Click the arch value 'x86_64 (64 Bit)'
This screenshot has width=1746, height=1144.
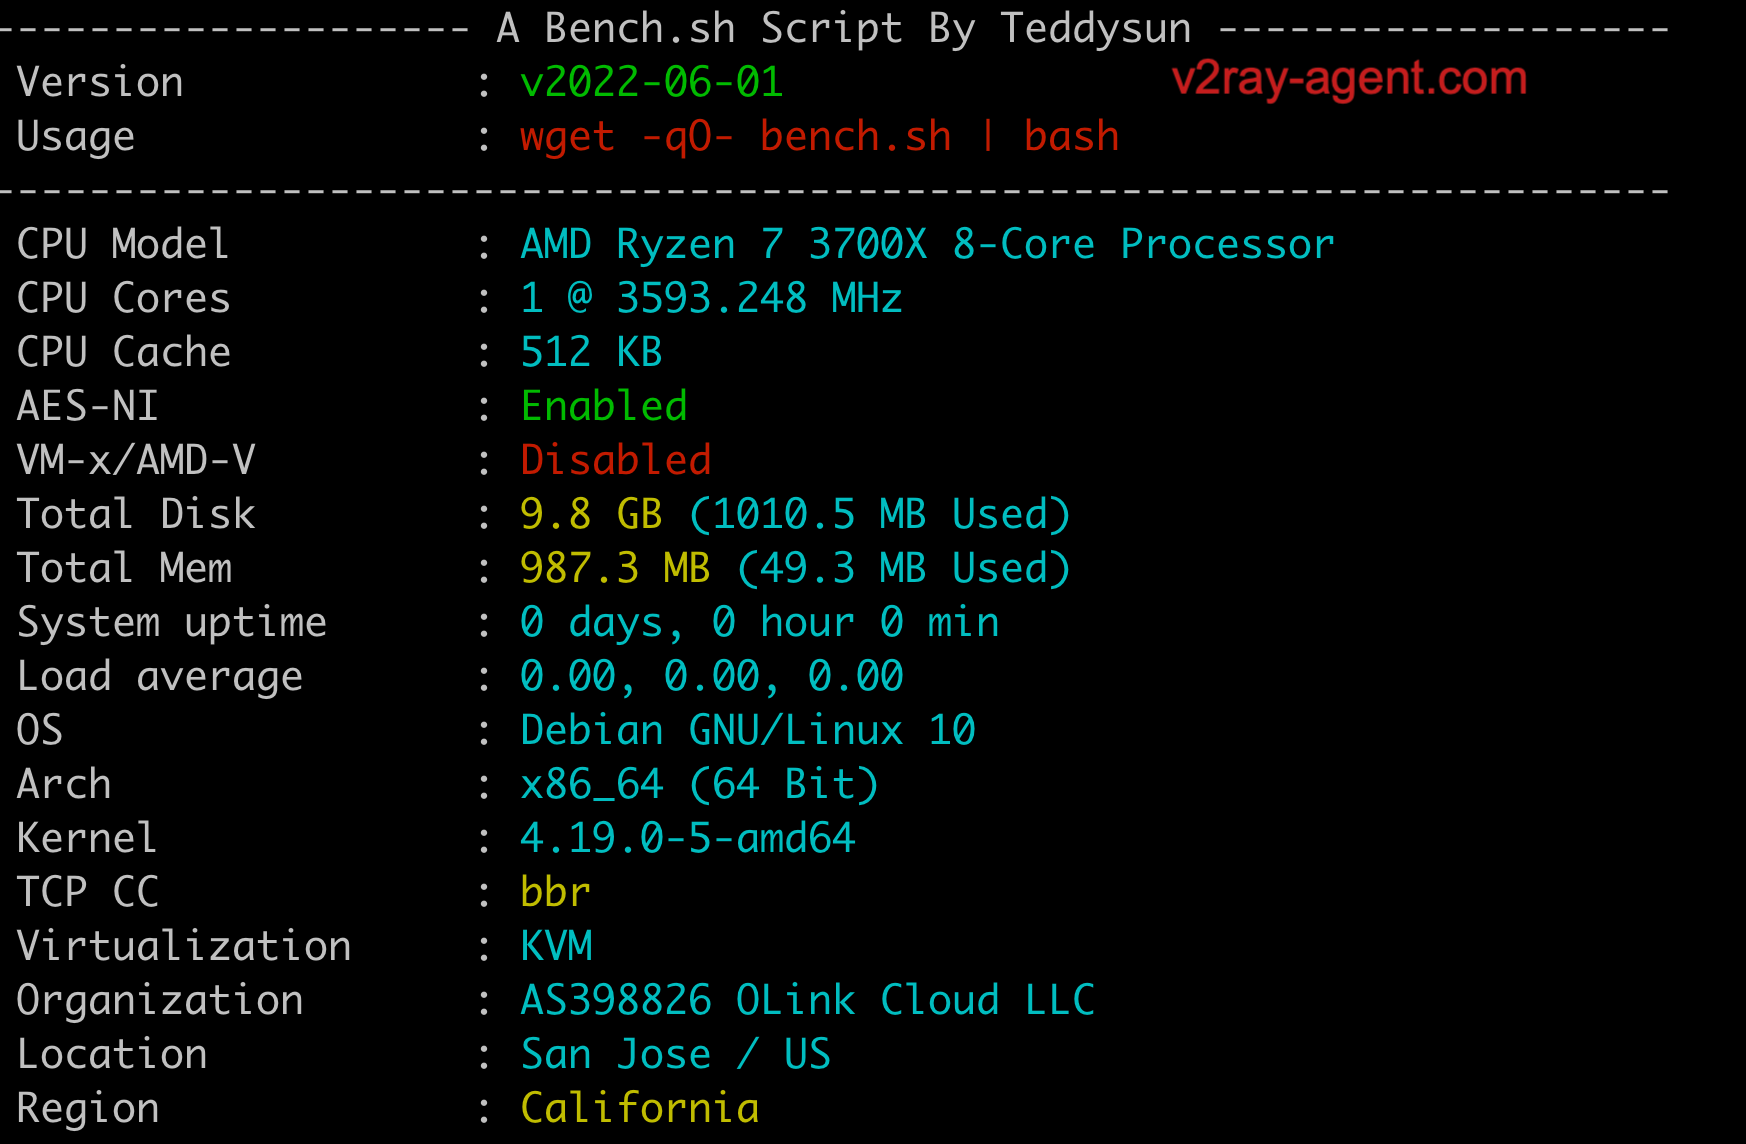coord(699,784)
